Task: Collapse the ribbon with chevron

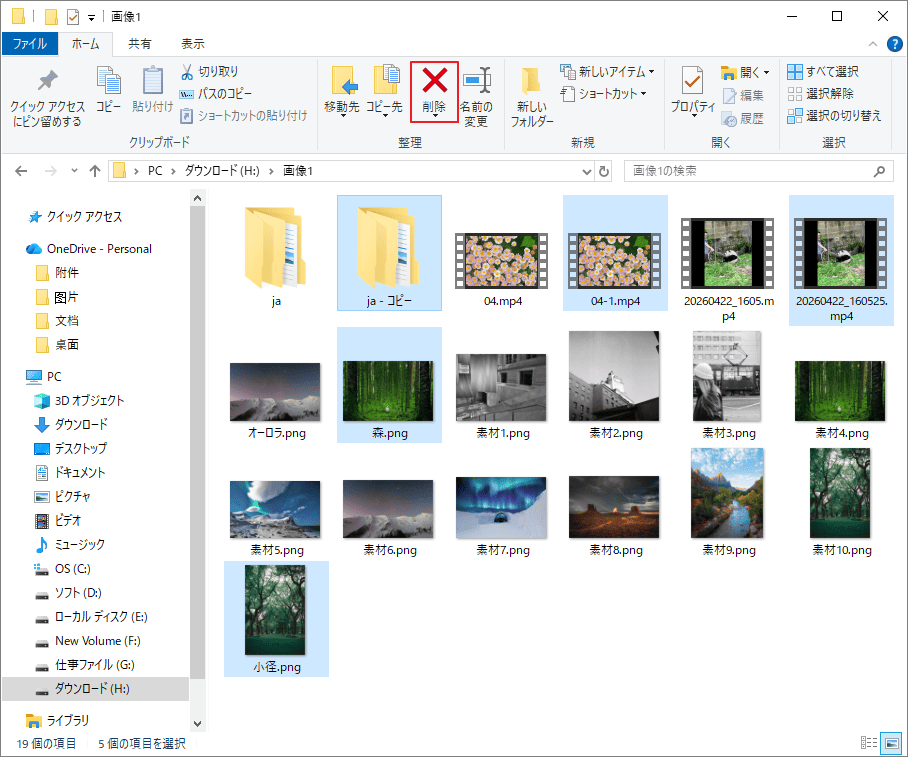Action: [x=873, y=44]
